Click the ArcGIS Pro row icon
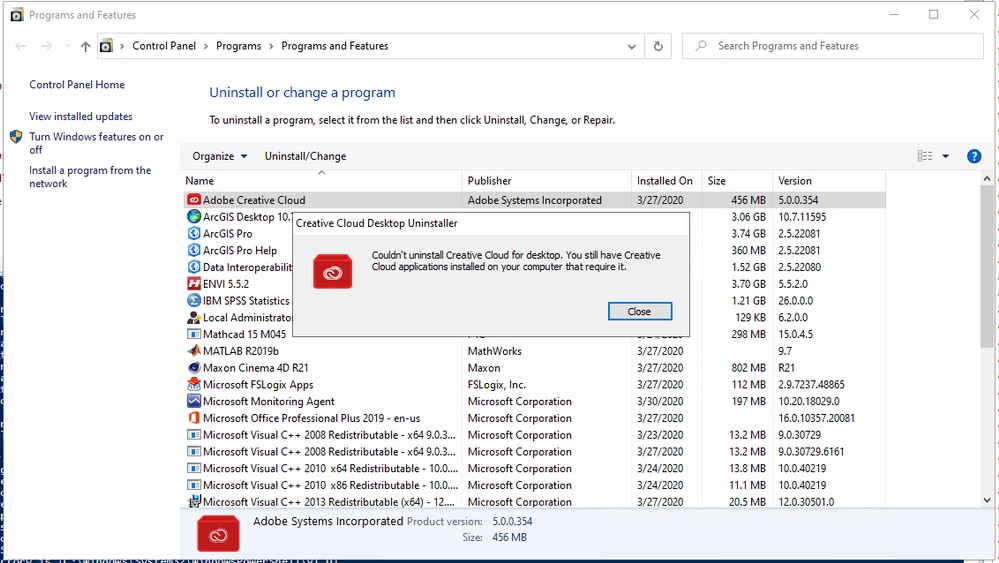Screen dimensions: 999x563 point(194,234)
